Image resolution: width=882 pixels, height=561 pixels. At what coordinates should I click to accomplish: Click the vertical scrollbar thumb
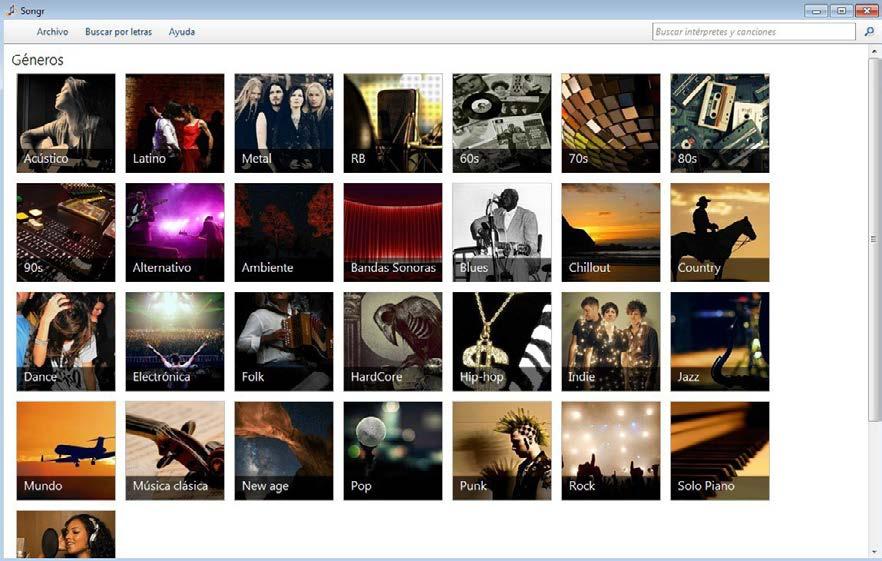874,239
